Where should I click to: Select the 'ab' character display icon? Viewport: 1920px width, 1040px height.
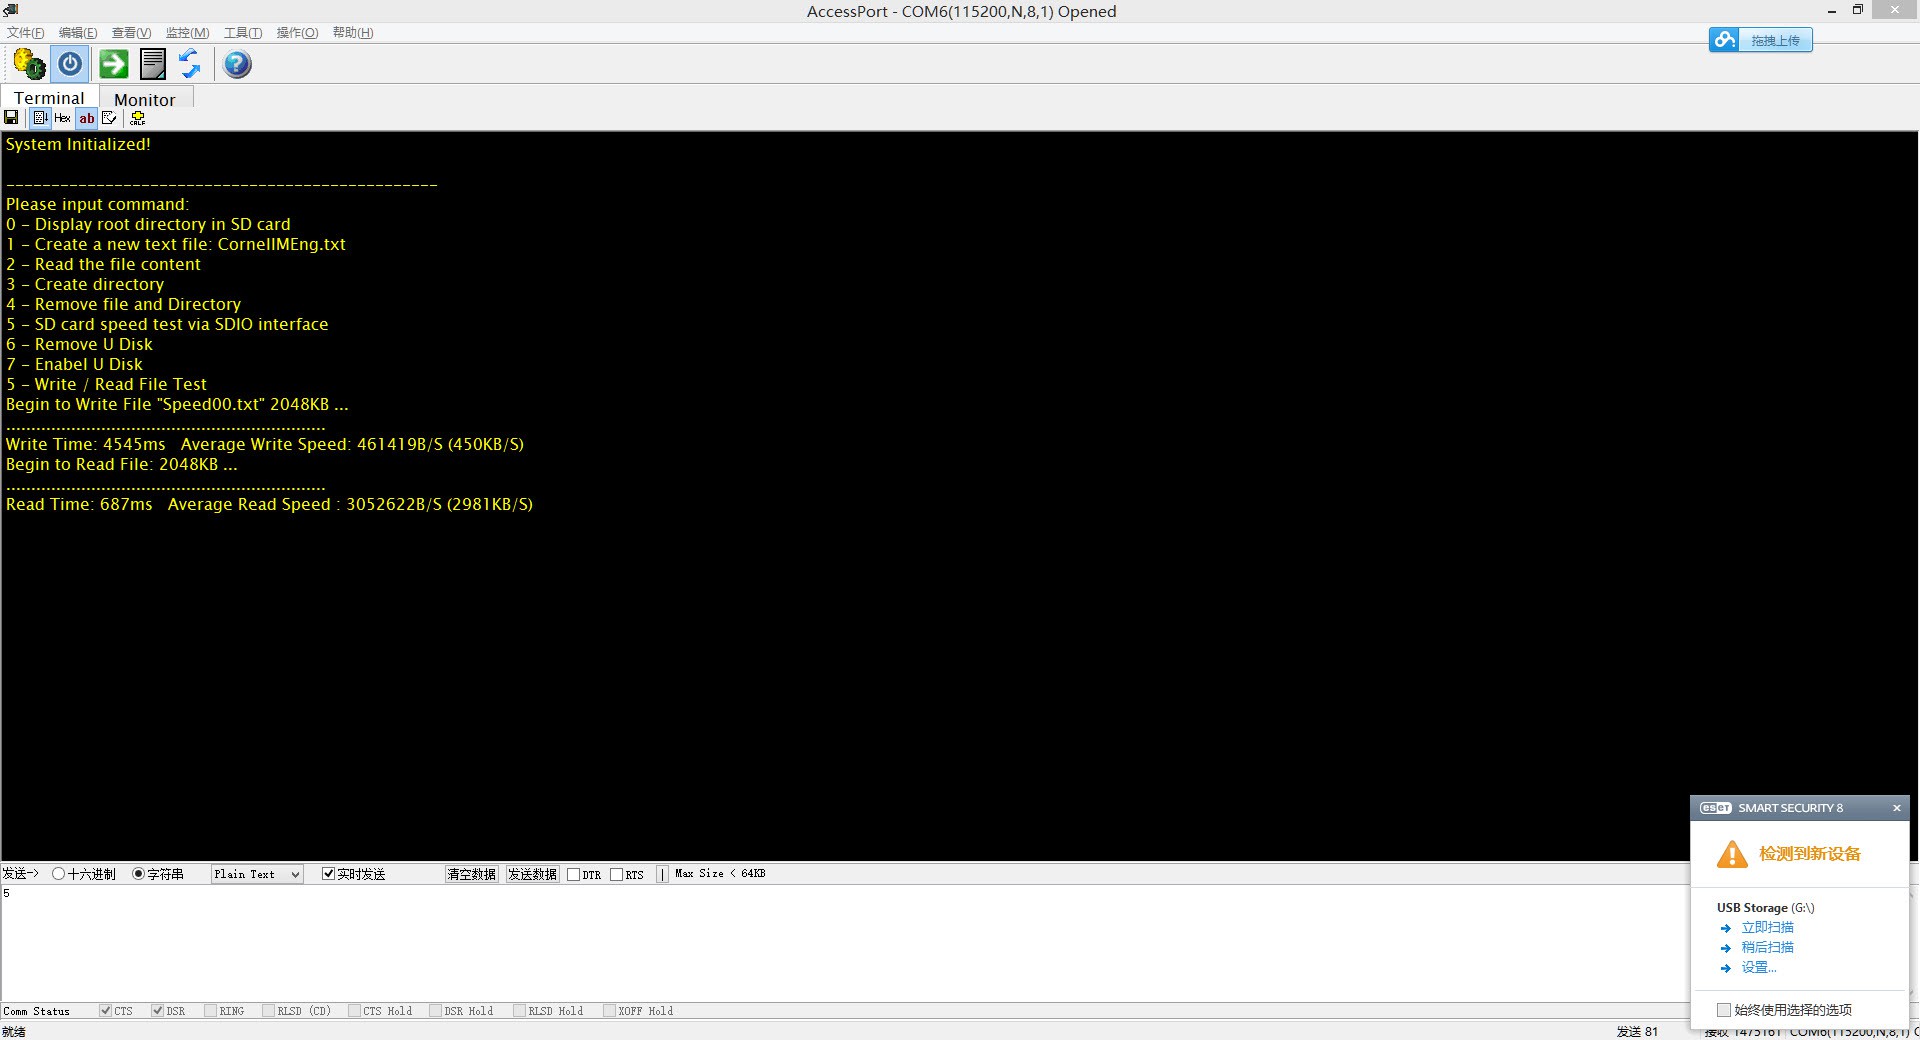point(87,118)
